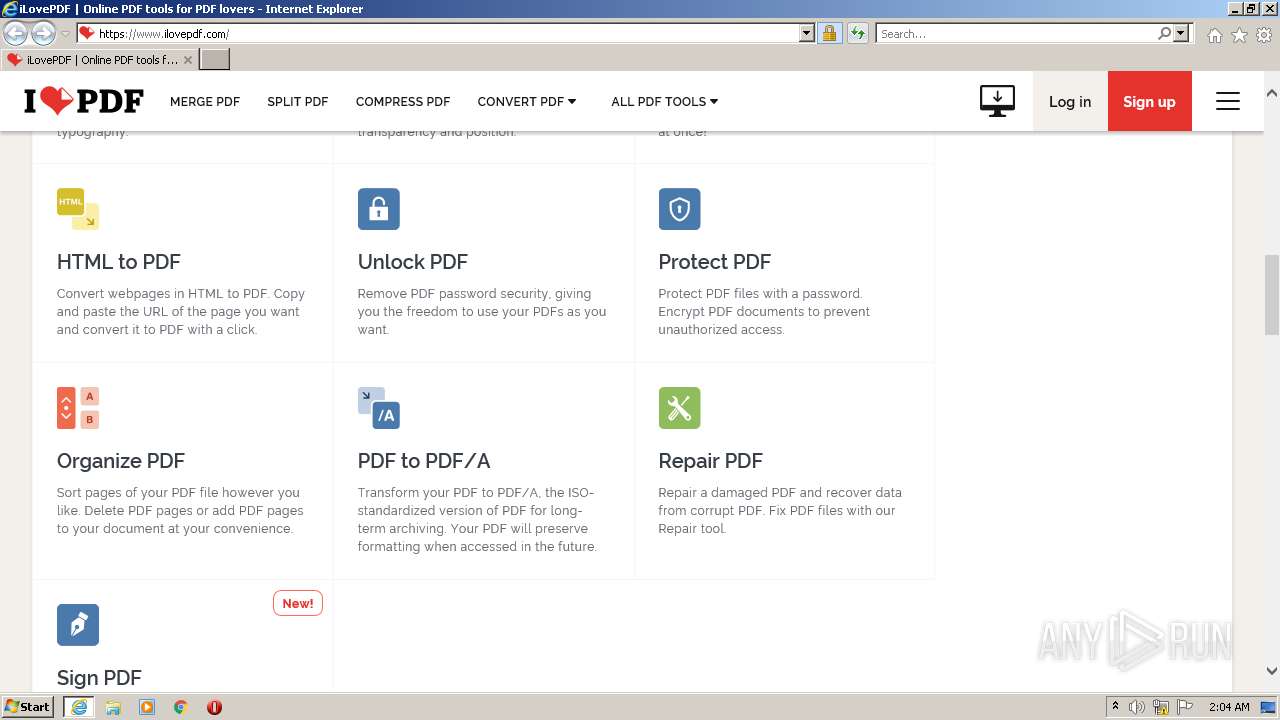Expand the CONVERT PDF dropdown
This screenshot has height=720, width=1280.
[527, 101]
